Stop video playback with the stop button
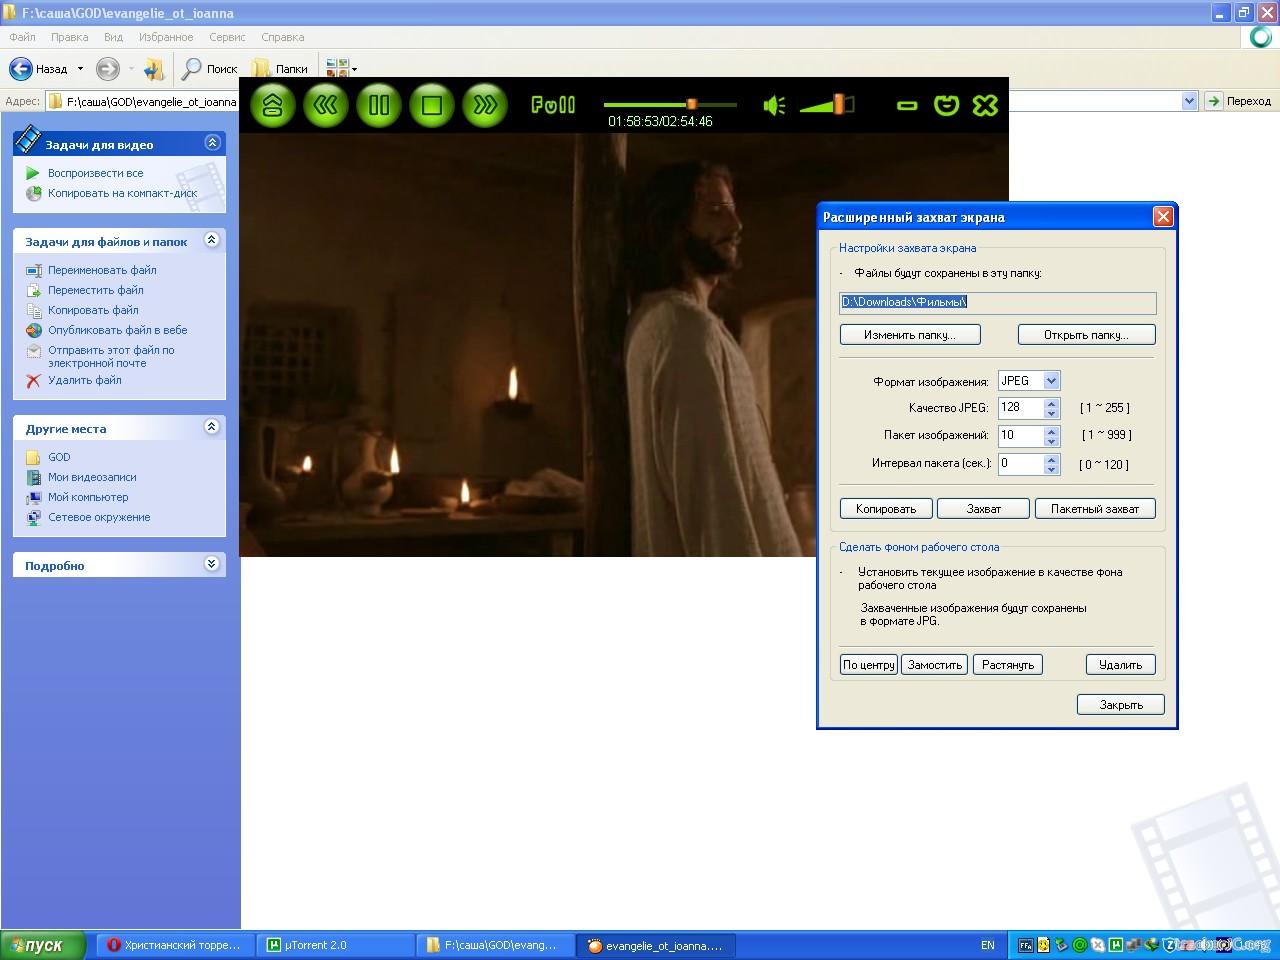 (432, 105)
